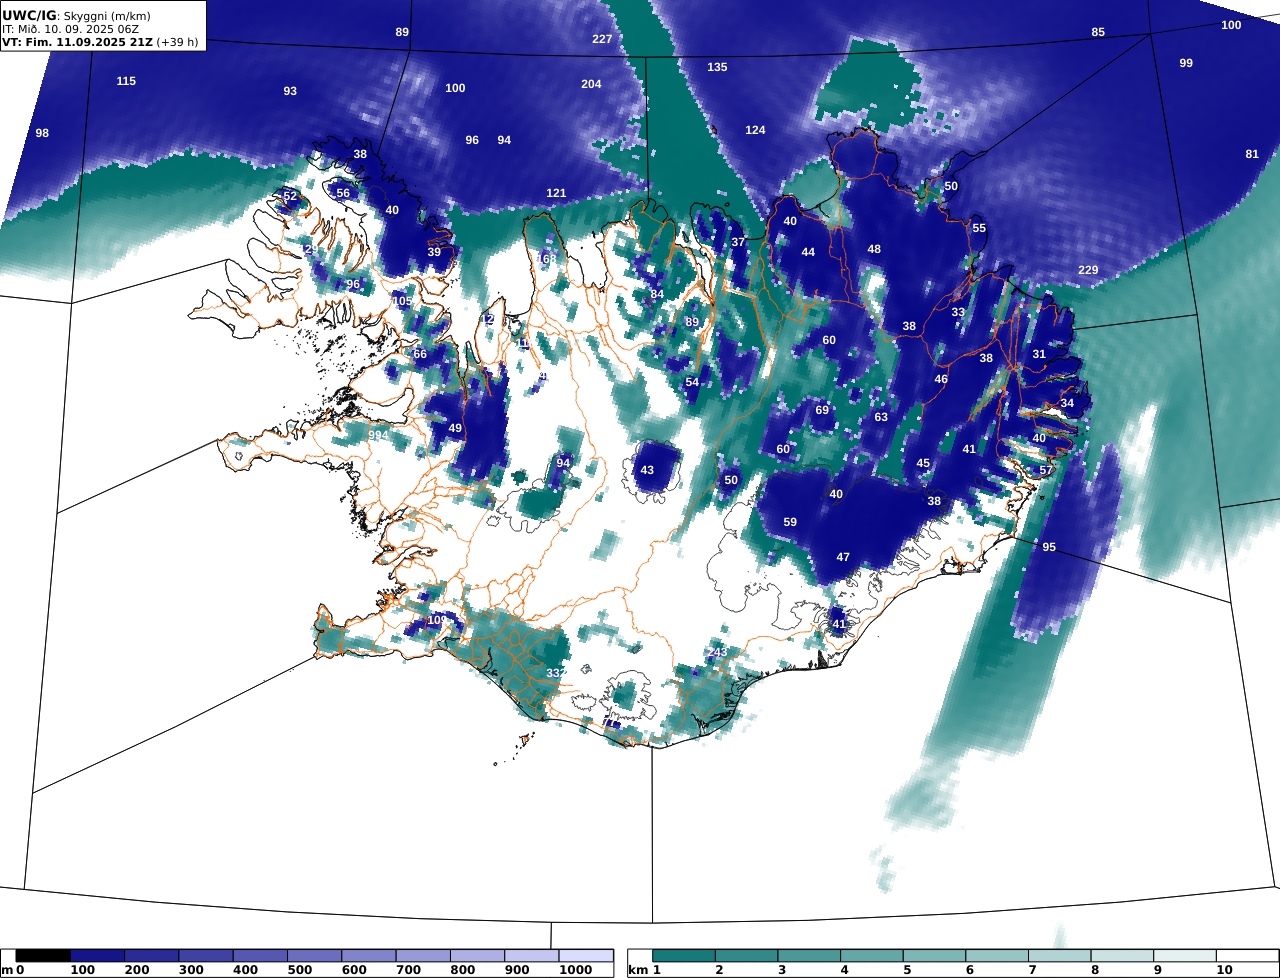Image resolution: width=1280 pixels, height=978 pixels.
Task: Click the map value 98
Action: 42,133
